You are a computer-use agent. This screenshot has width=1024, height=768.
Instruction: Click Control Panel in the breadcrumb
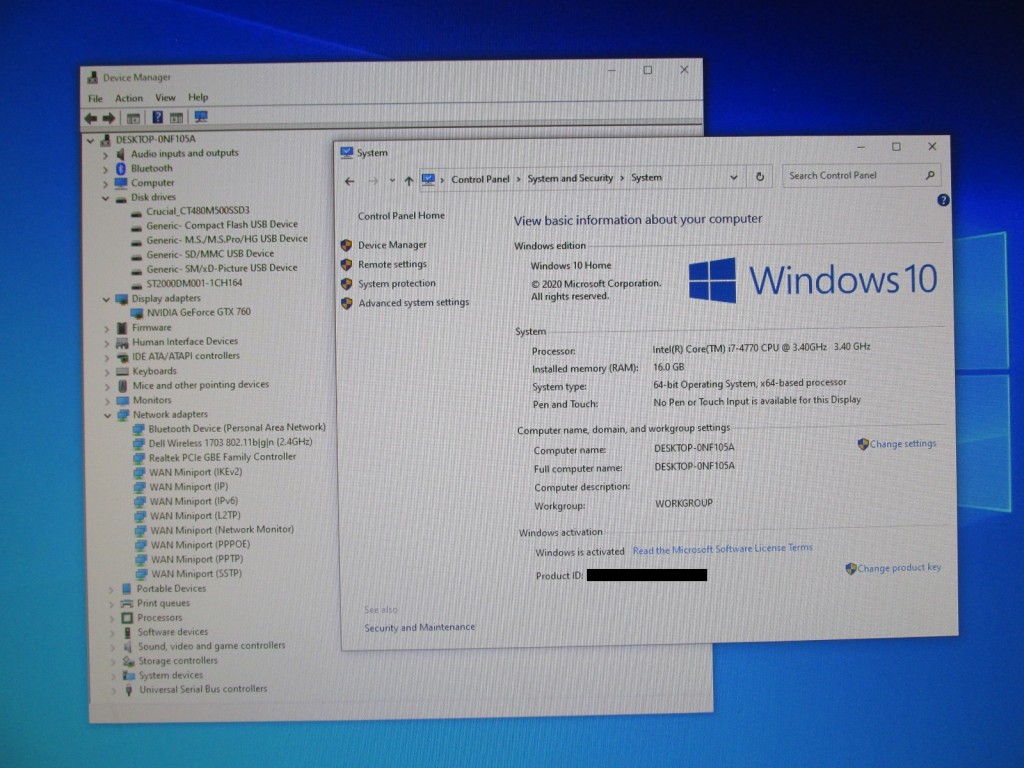pos(480,179)
